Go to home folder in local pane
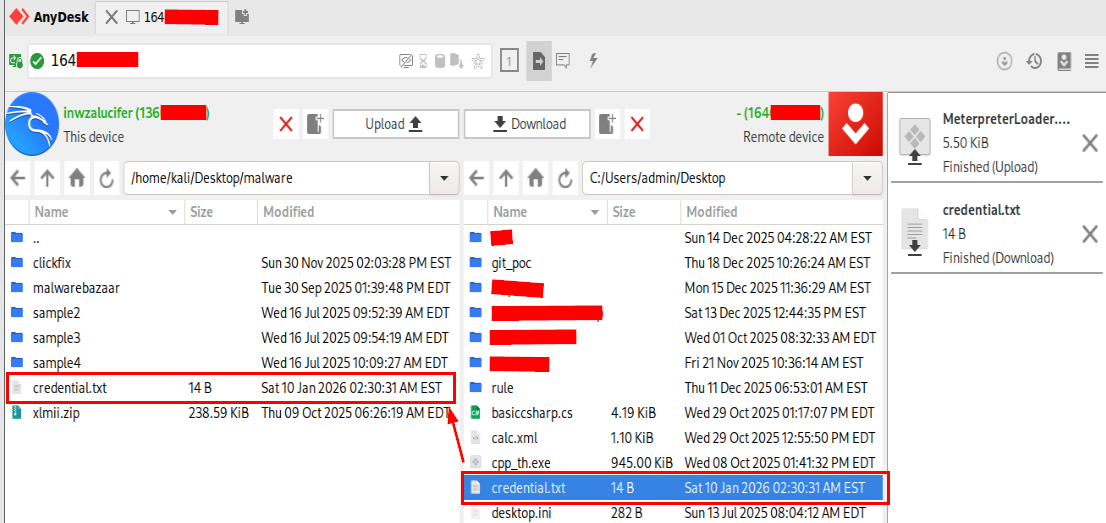 [77, 179]
